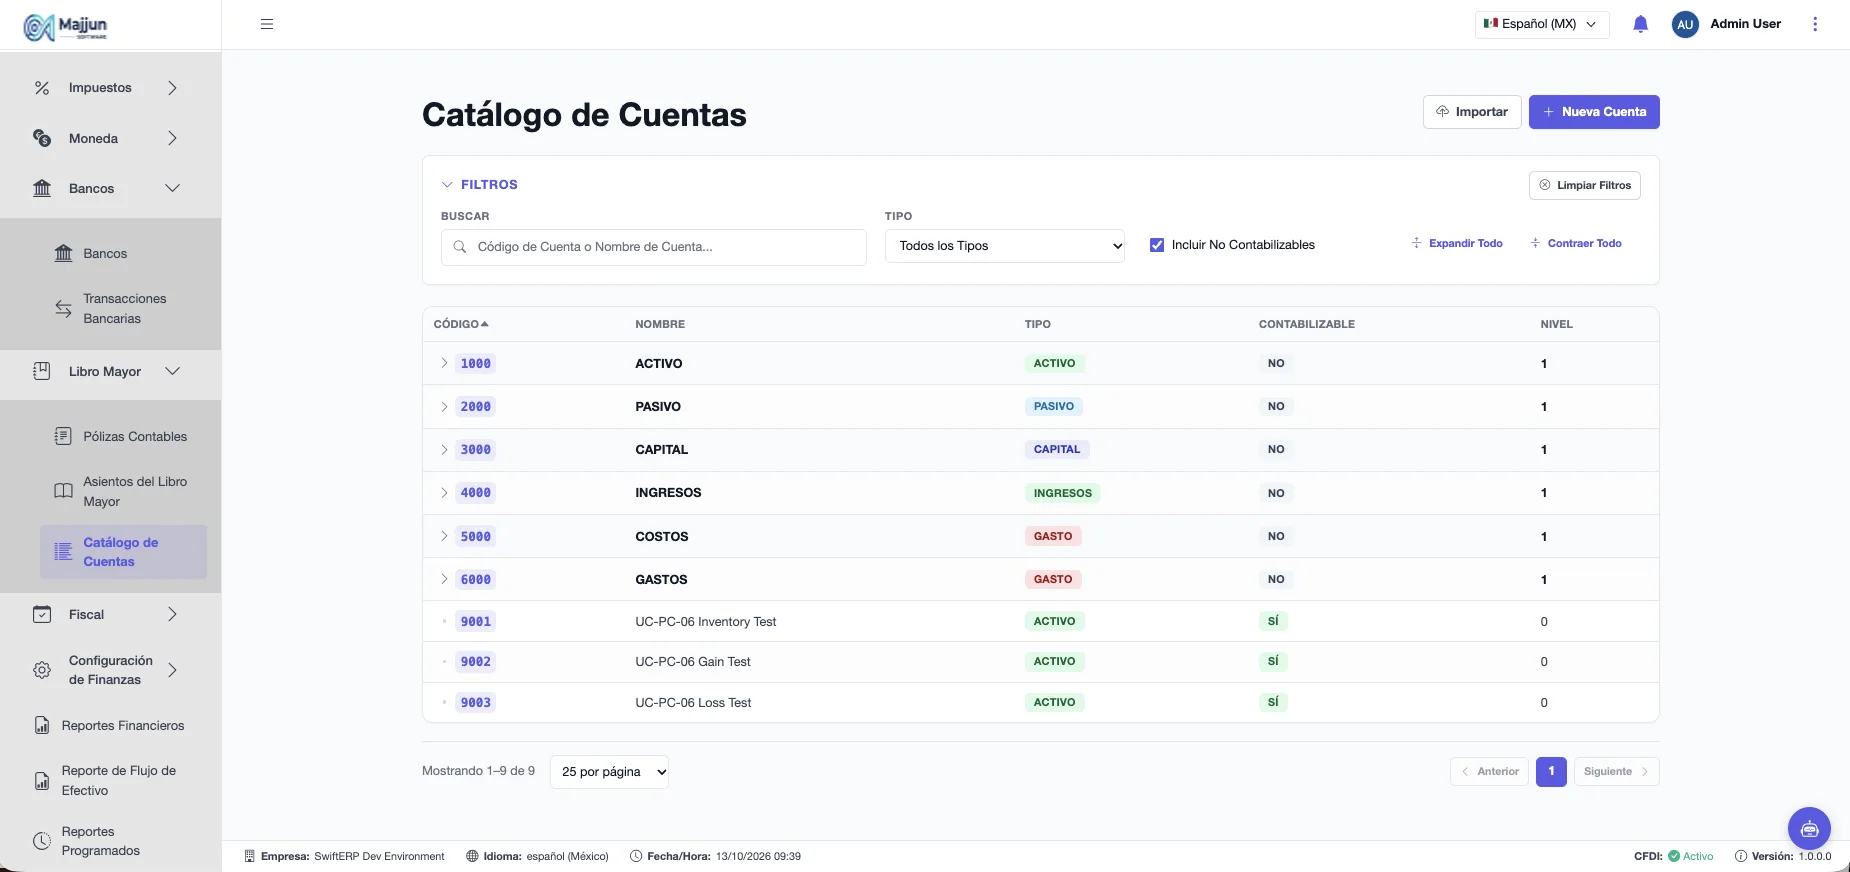Collapse the FILTROS section
This screenshot has width=1850, height=872.
tap(480, 185)
